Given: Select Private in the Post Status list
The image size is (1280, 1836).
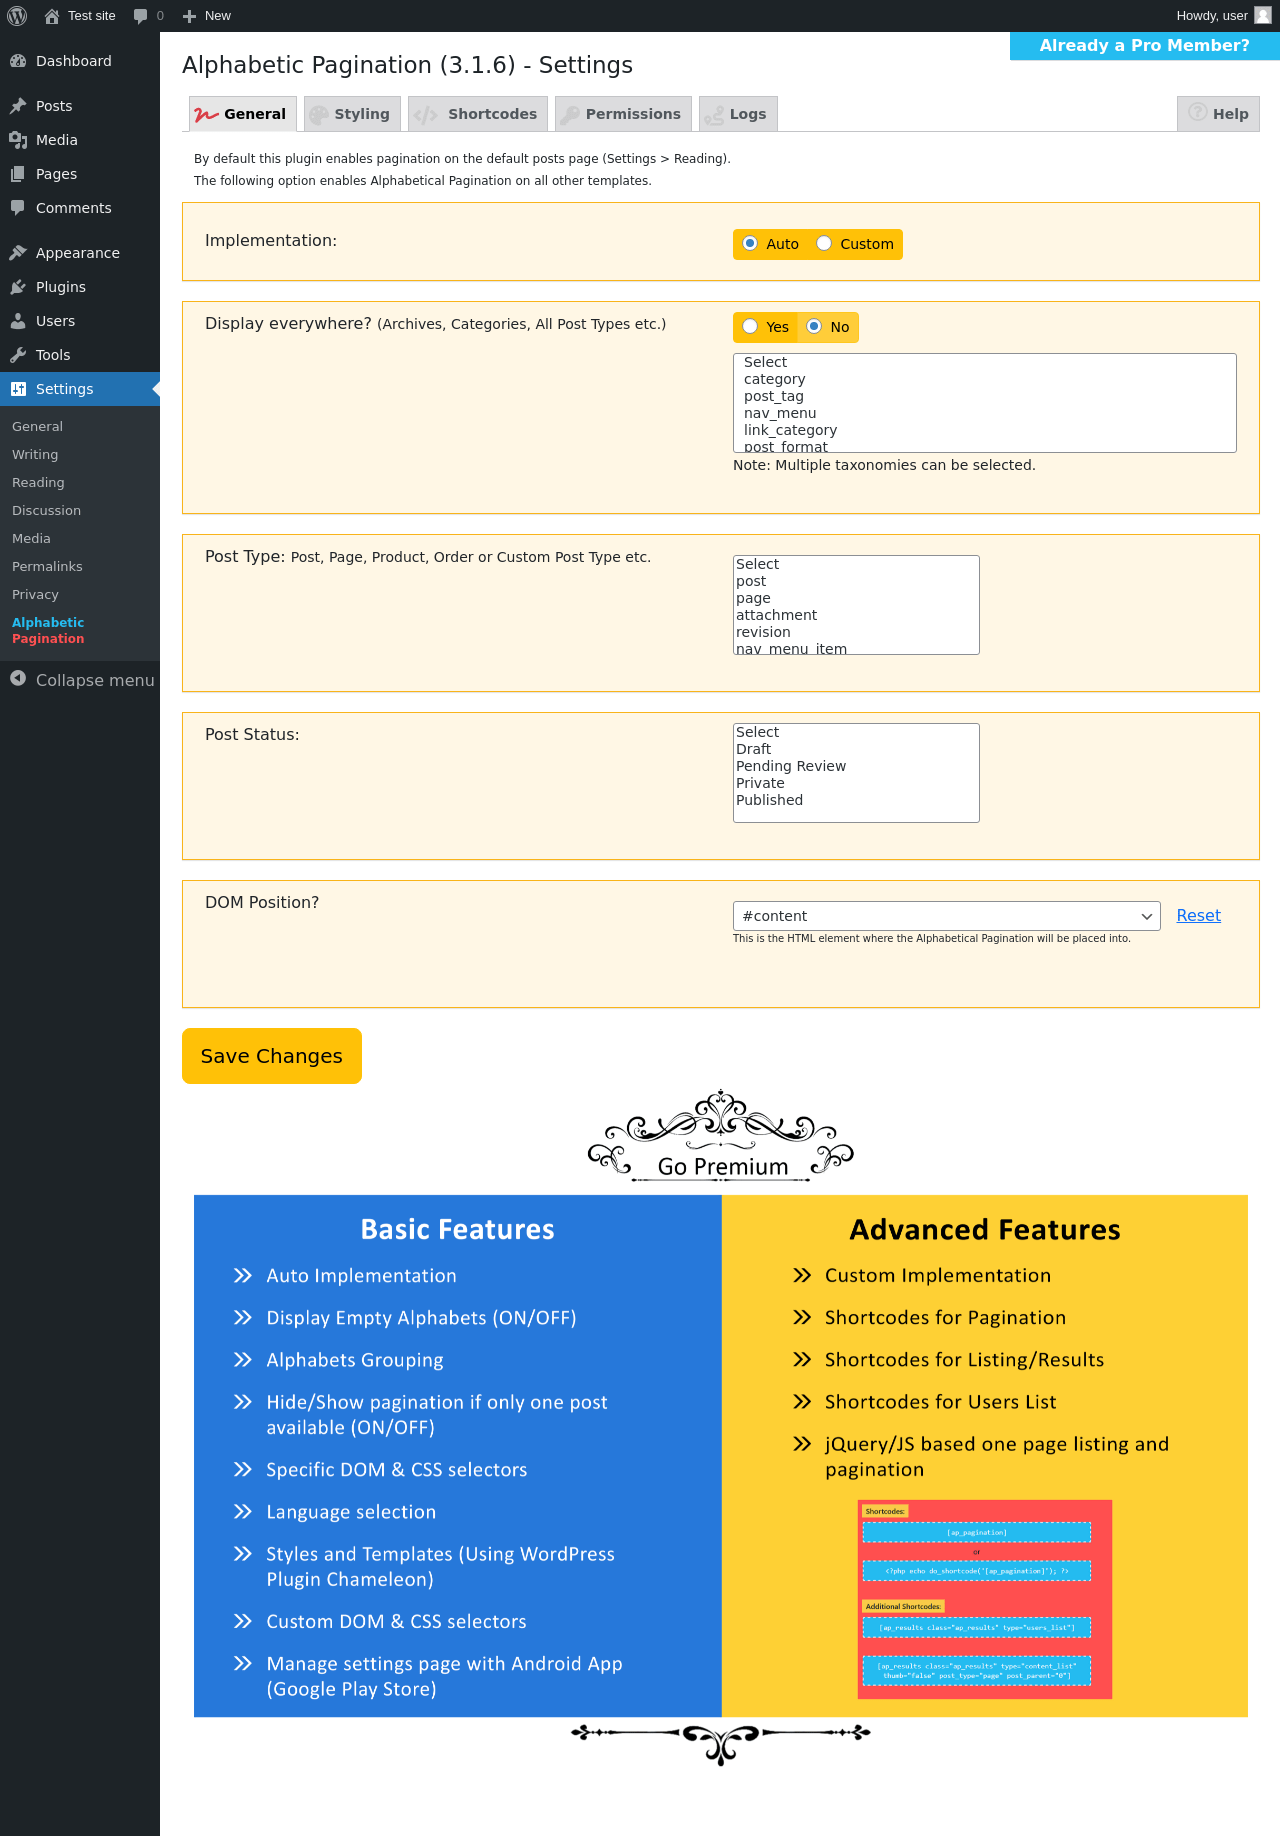Looking at the screenshot, I should [856, 783].
